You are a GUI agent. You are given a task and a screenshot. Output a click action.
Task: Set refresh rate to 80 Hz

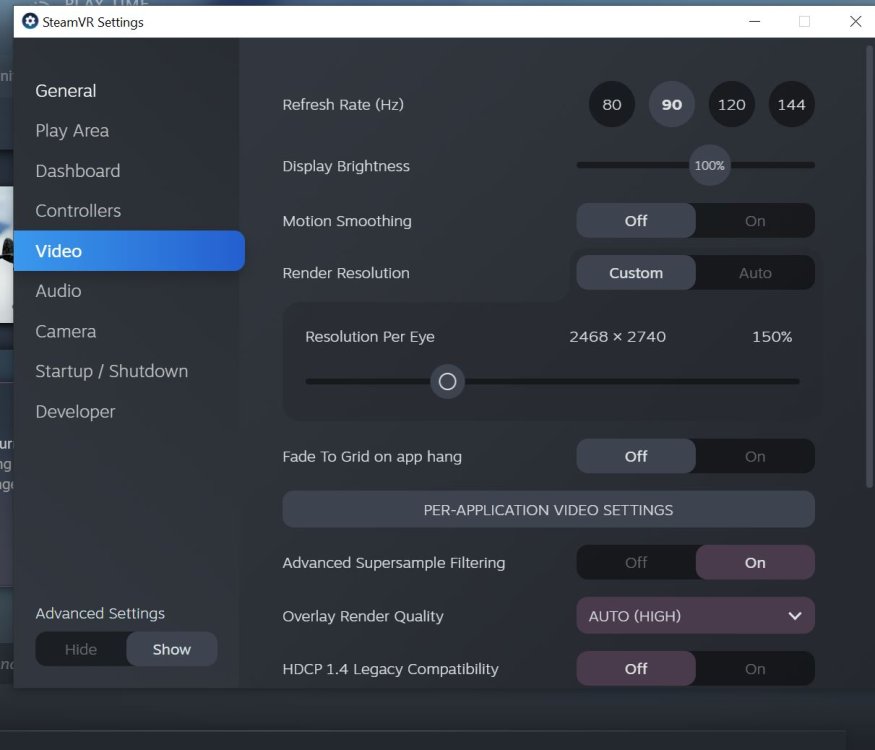[612, 105]
